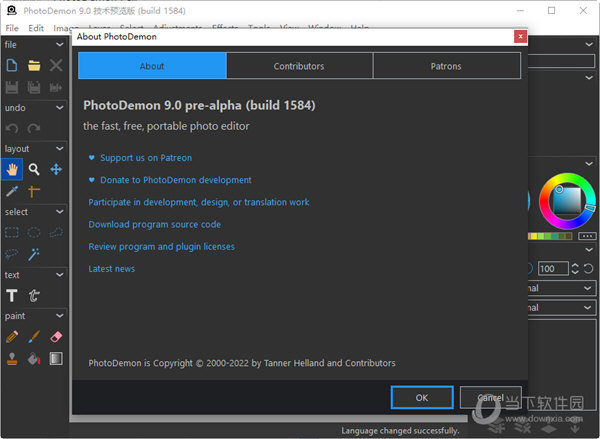The height and width of the screenshot is (439, 600).
Task: Click the Save copy icon
Action: (x=34, y=88)
